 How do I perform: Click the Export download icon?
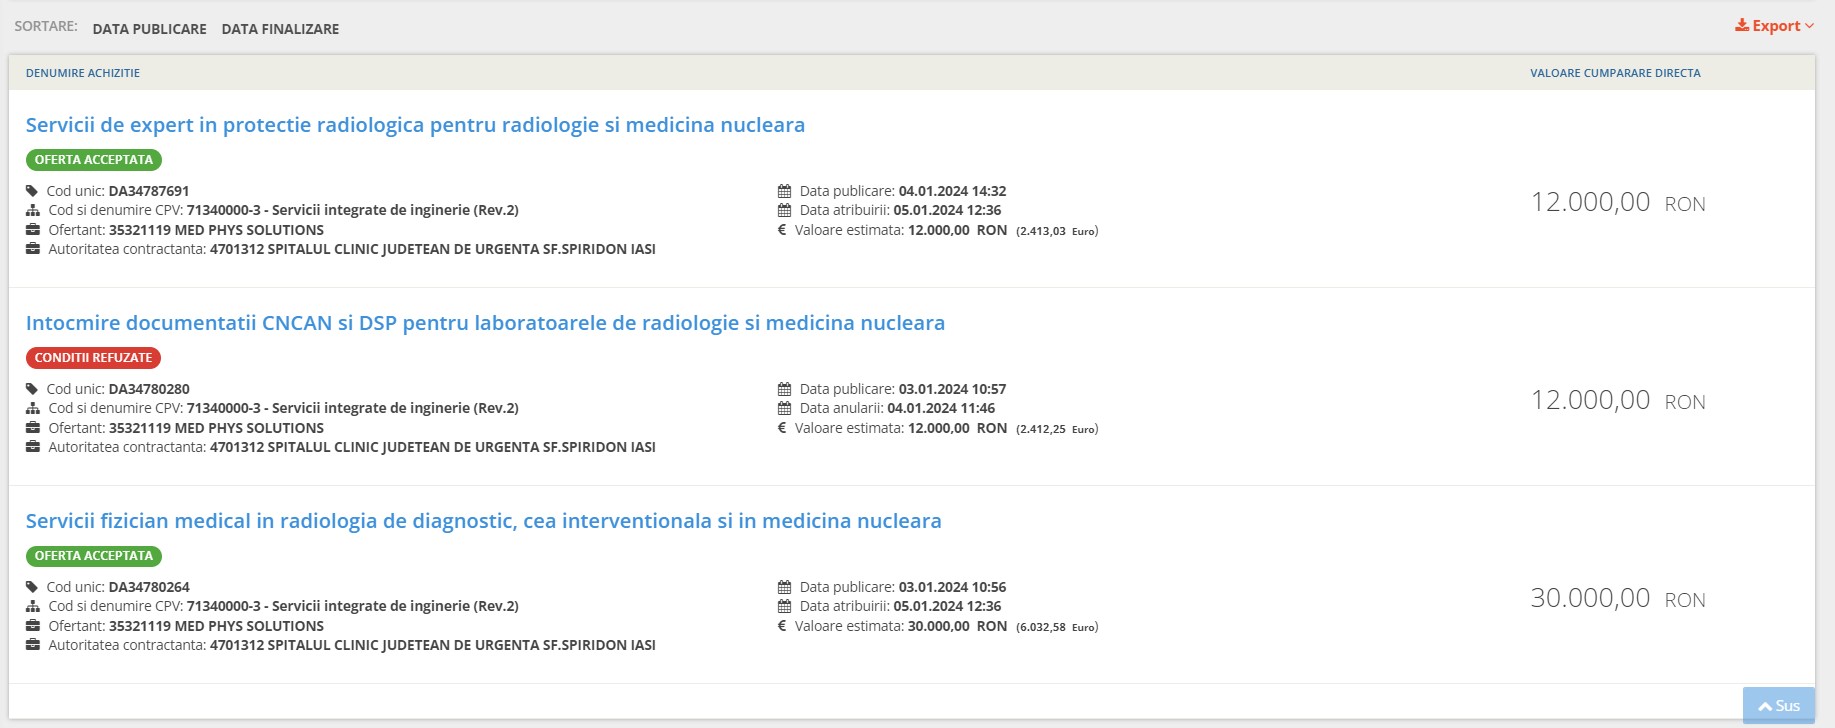click(x=1742, y=25)
